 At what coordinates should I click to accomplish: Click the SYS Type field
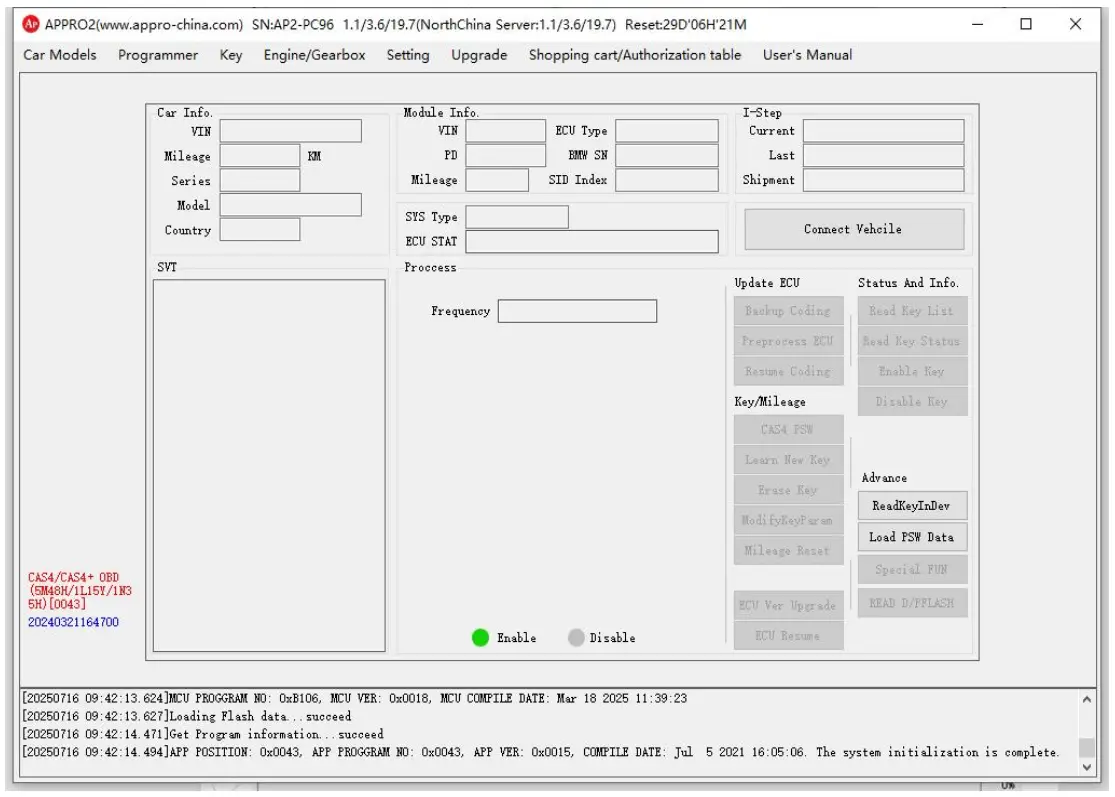517,217
